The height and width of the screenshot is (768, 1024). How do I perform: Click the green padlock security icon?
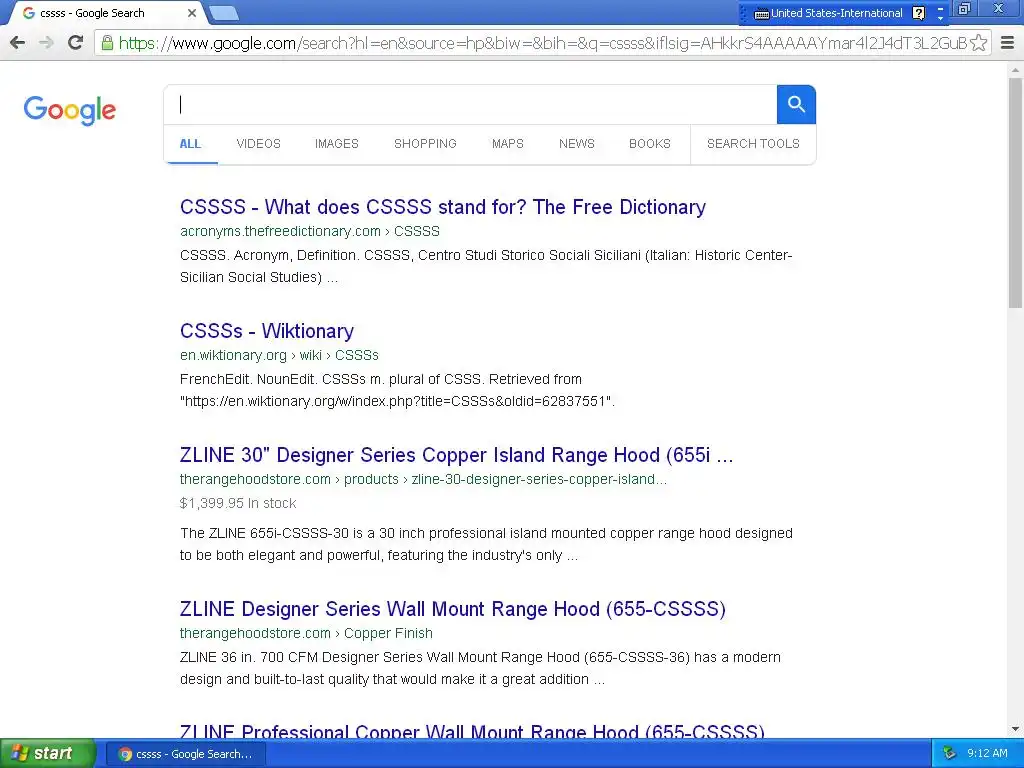[x=107, y=43]
